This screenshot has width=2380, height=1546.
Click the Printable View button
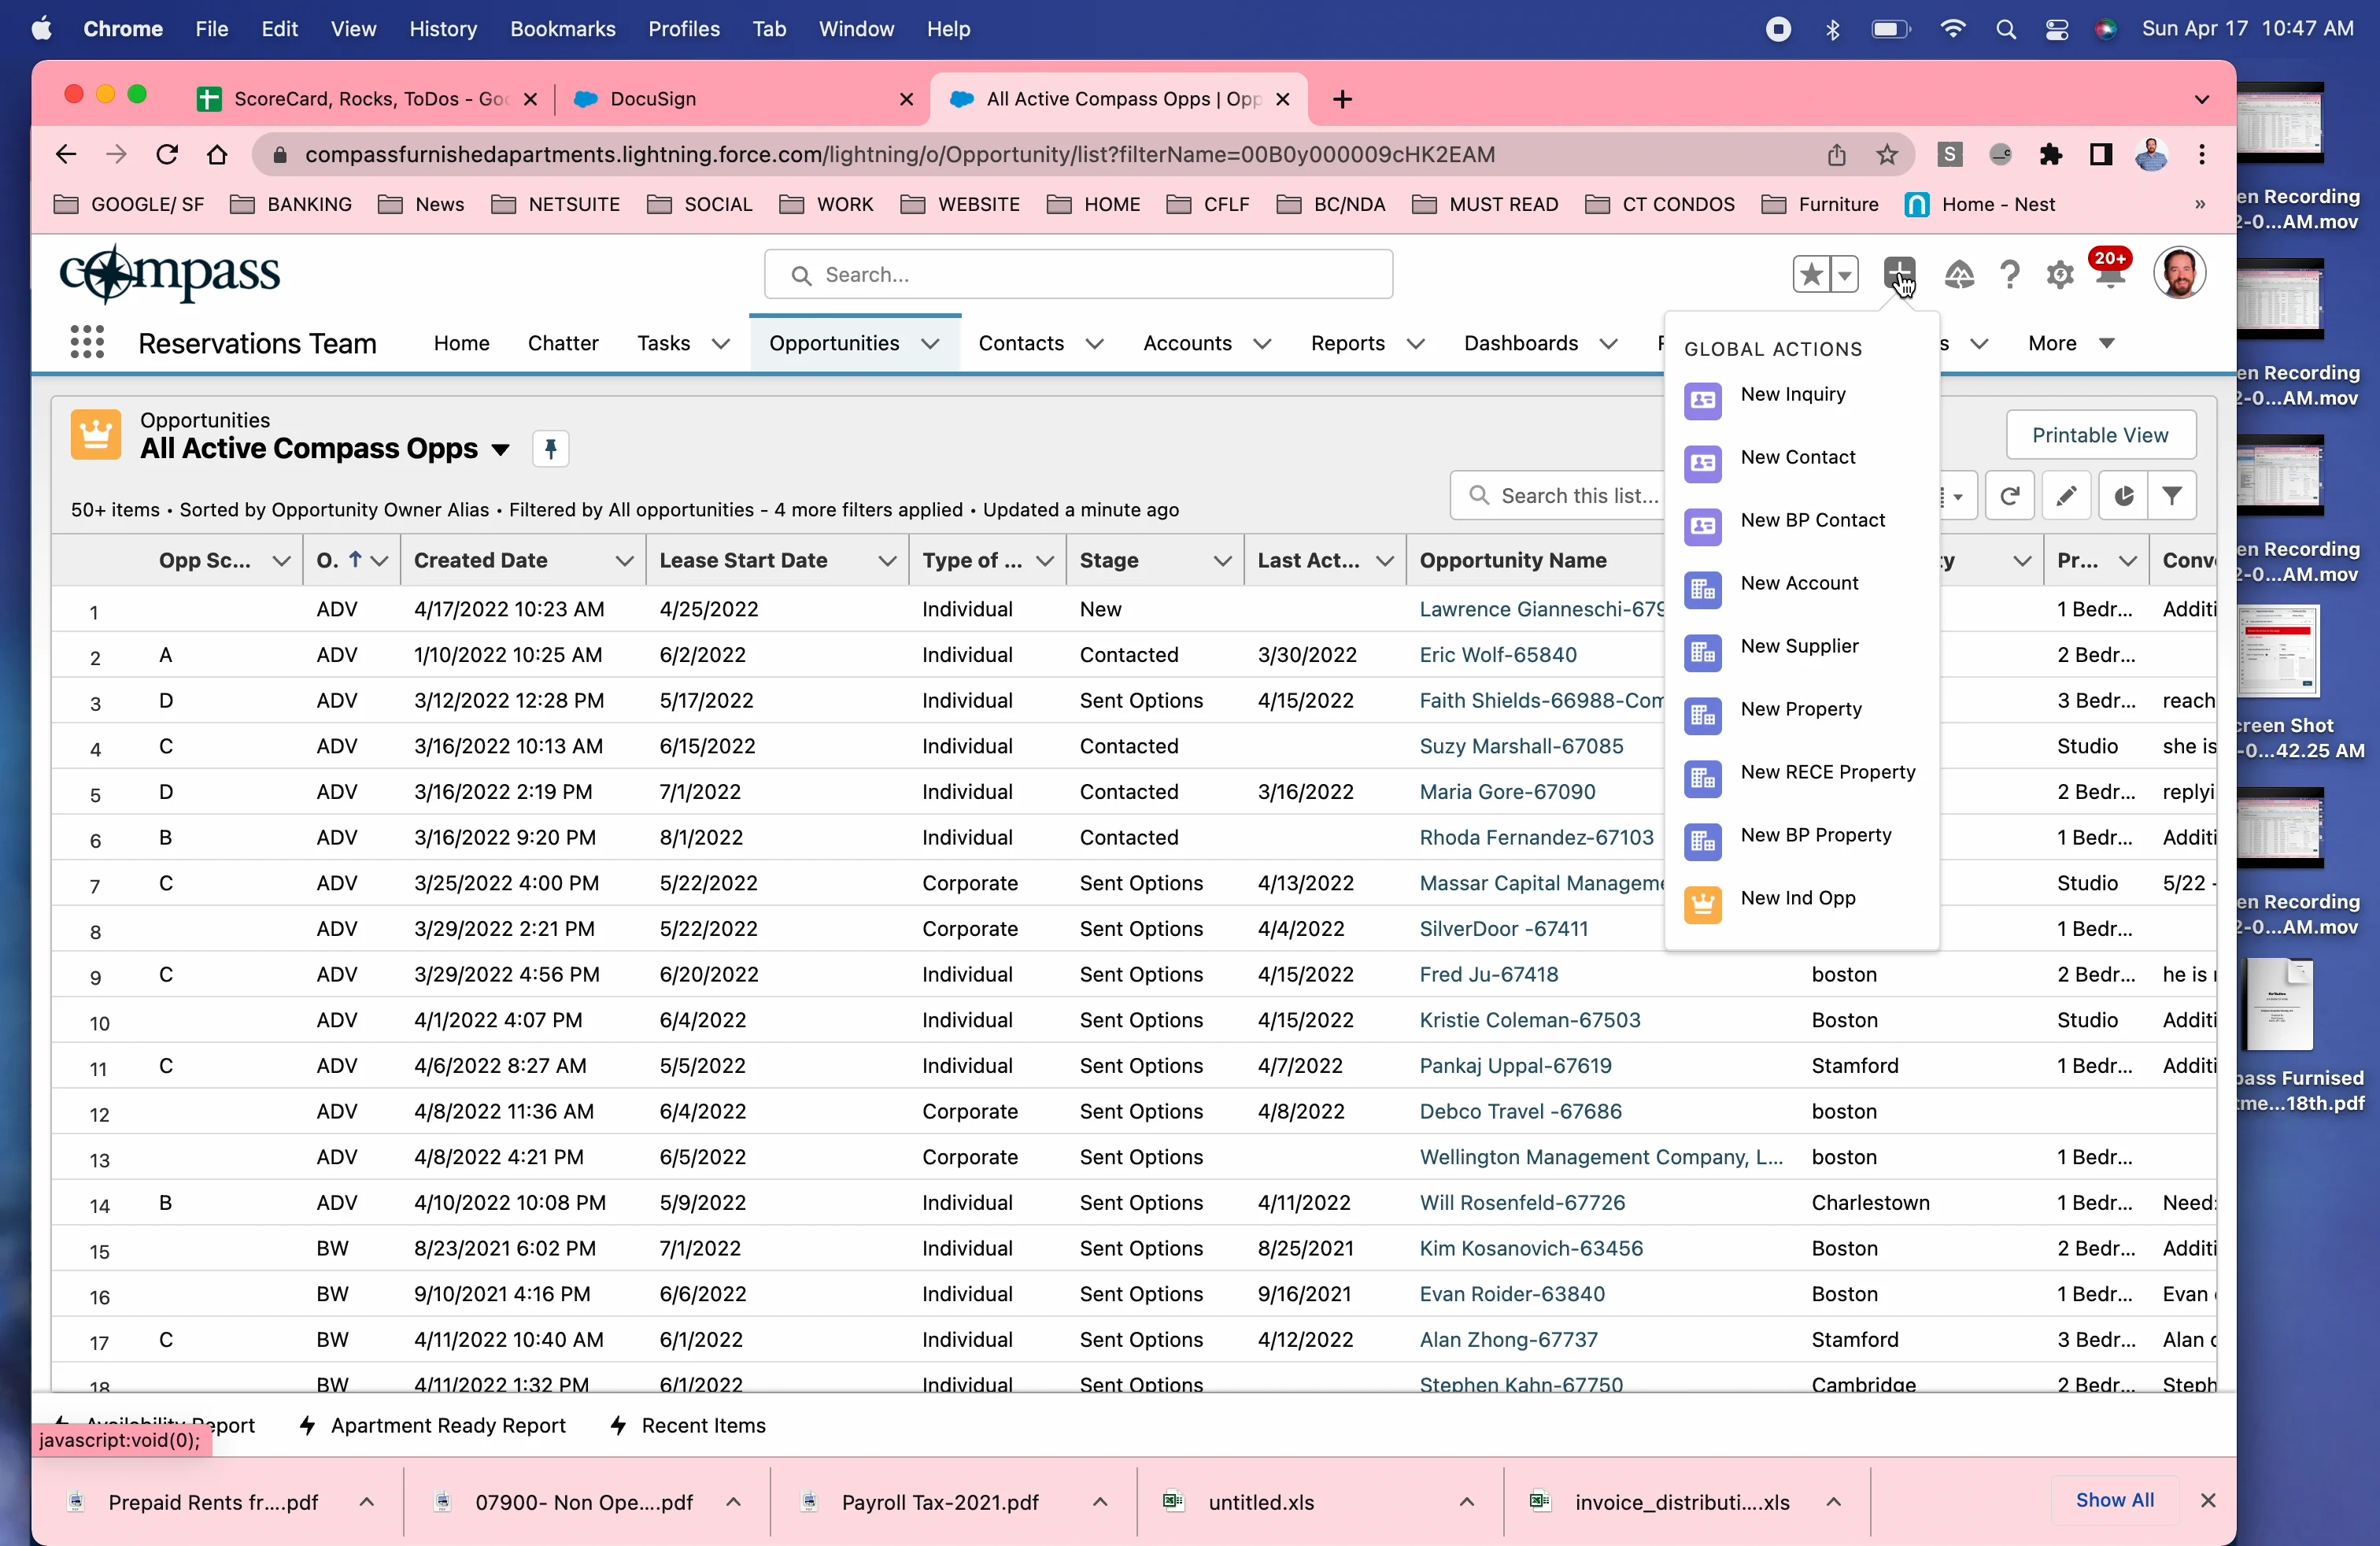point(2100,435)
